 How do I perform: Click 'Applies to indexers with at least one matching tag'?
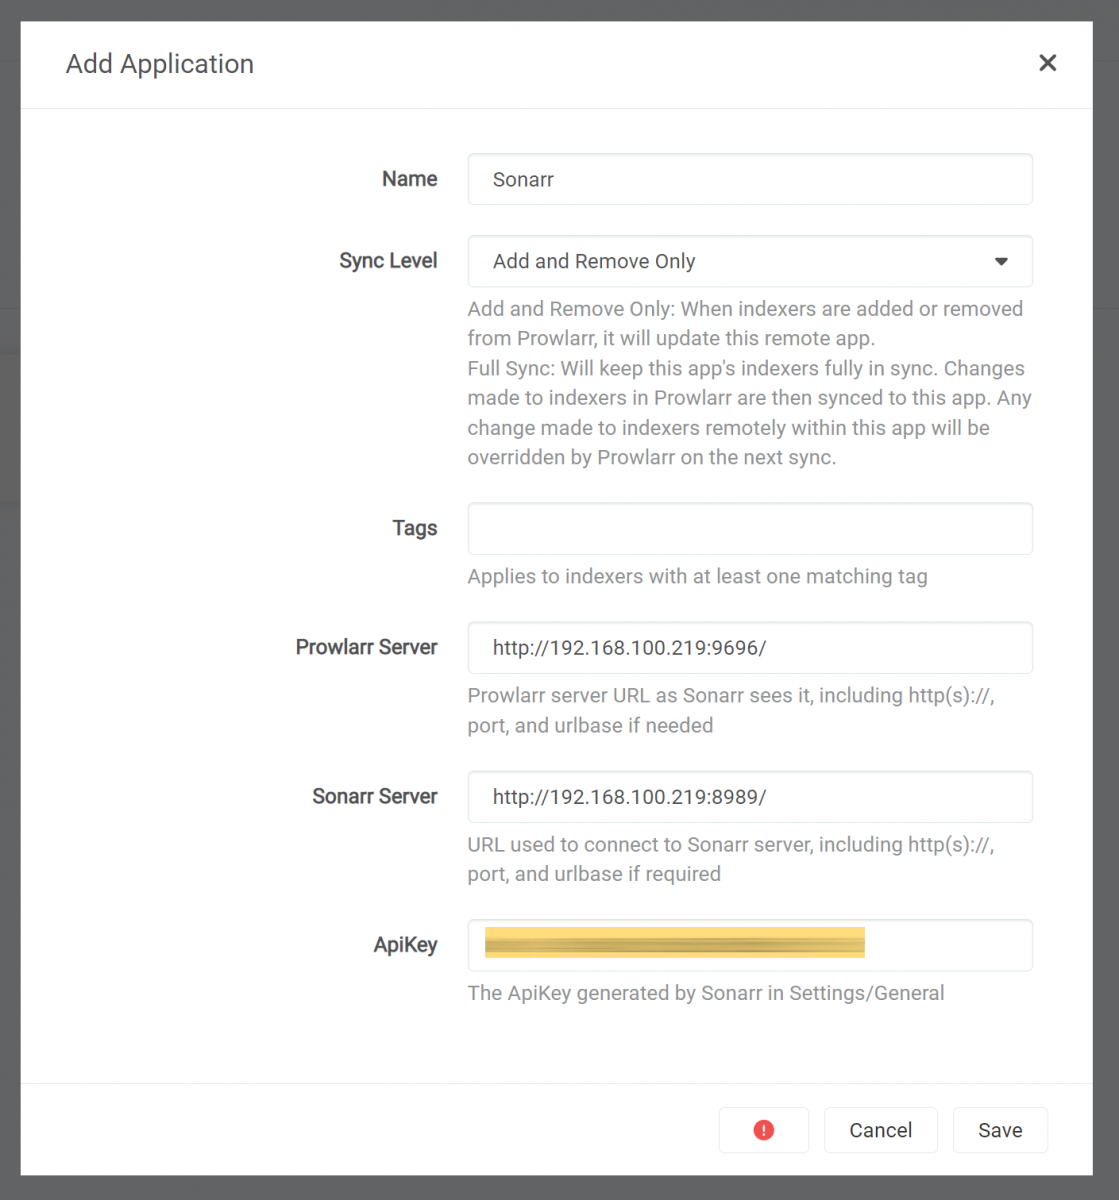click(697, 577)
